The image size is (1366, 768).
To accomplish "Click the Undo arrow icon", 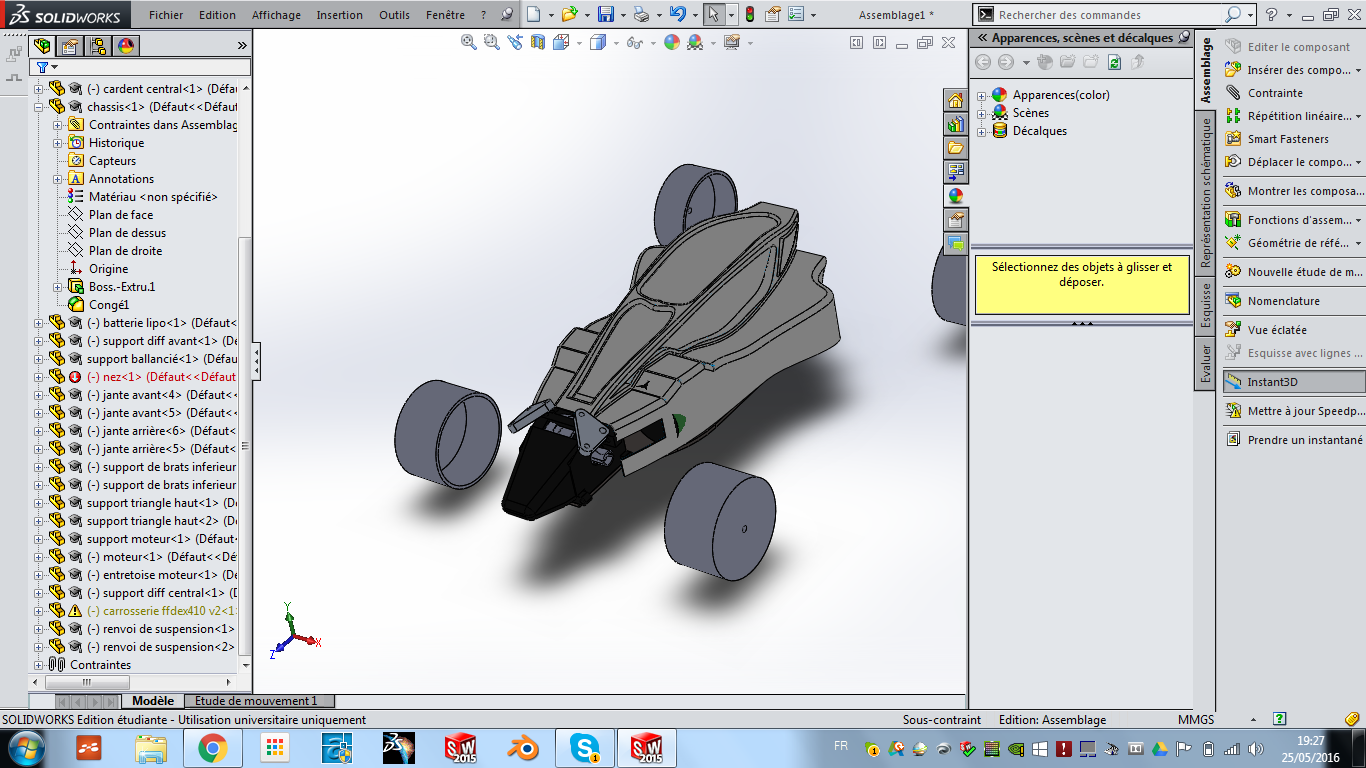I will tap(678, 14).
